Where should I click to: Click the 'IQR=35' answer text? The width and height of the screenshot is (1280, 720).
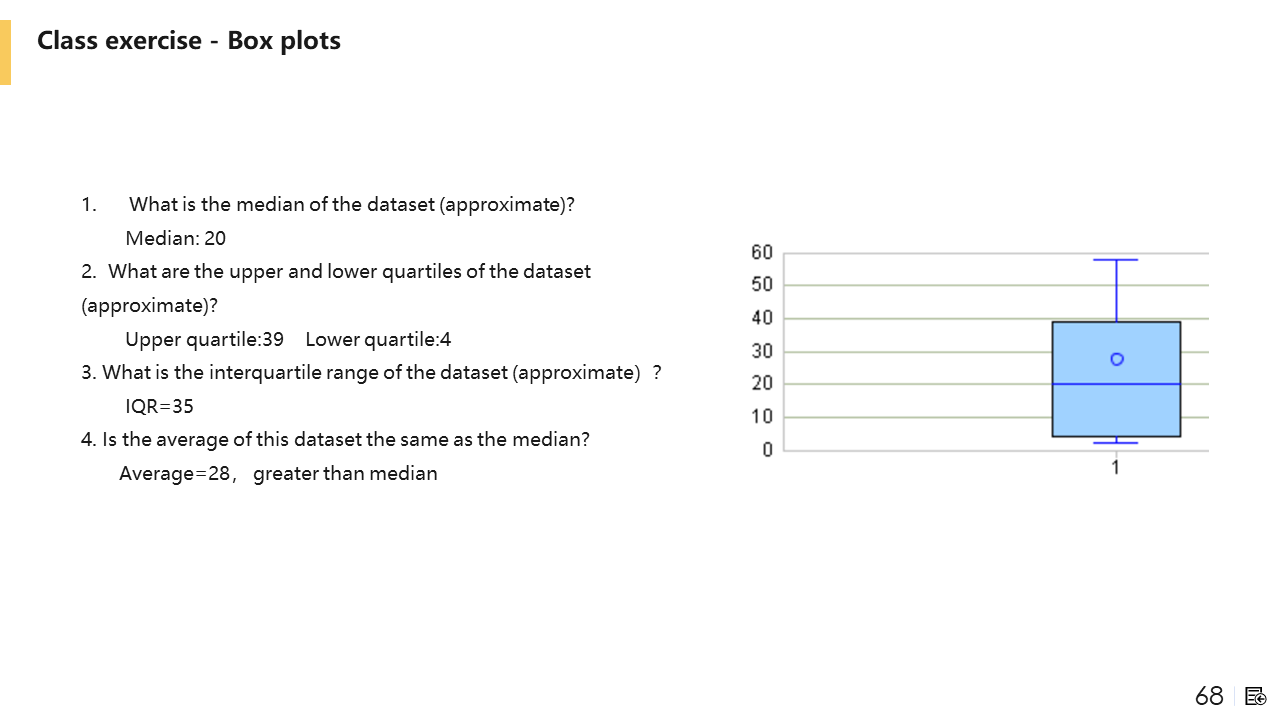(159, 406)
